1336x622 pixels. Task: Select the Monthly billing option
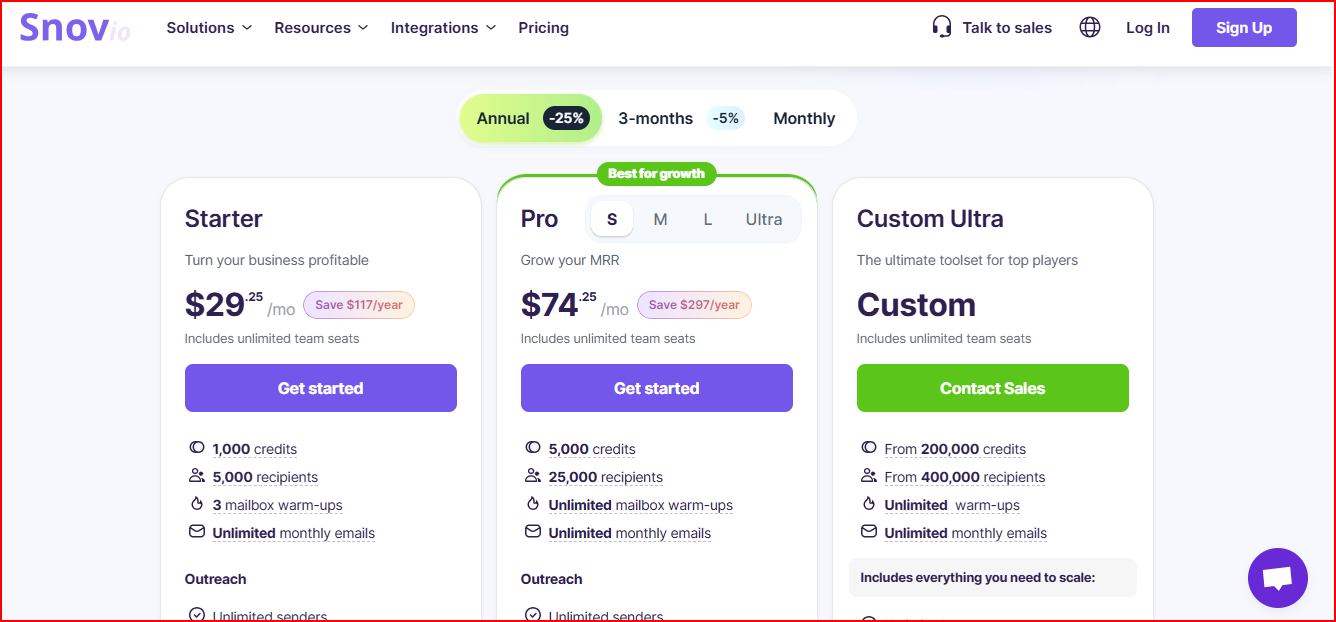[x=803, y=118]
